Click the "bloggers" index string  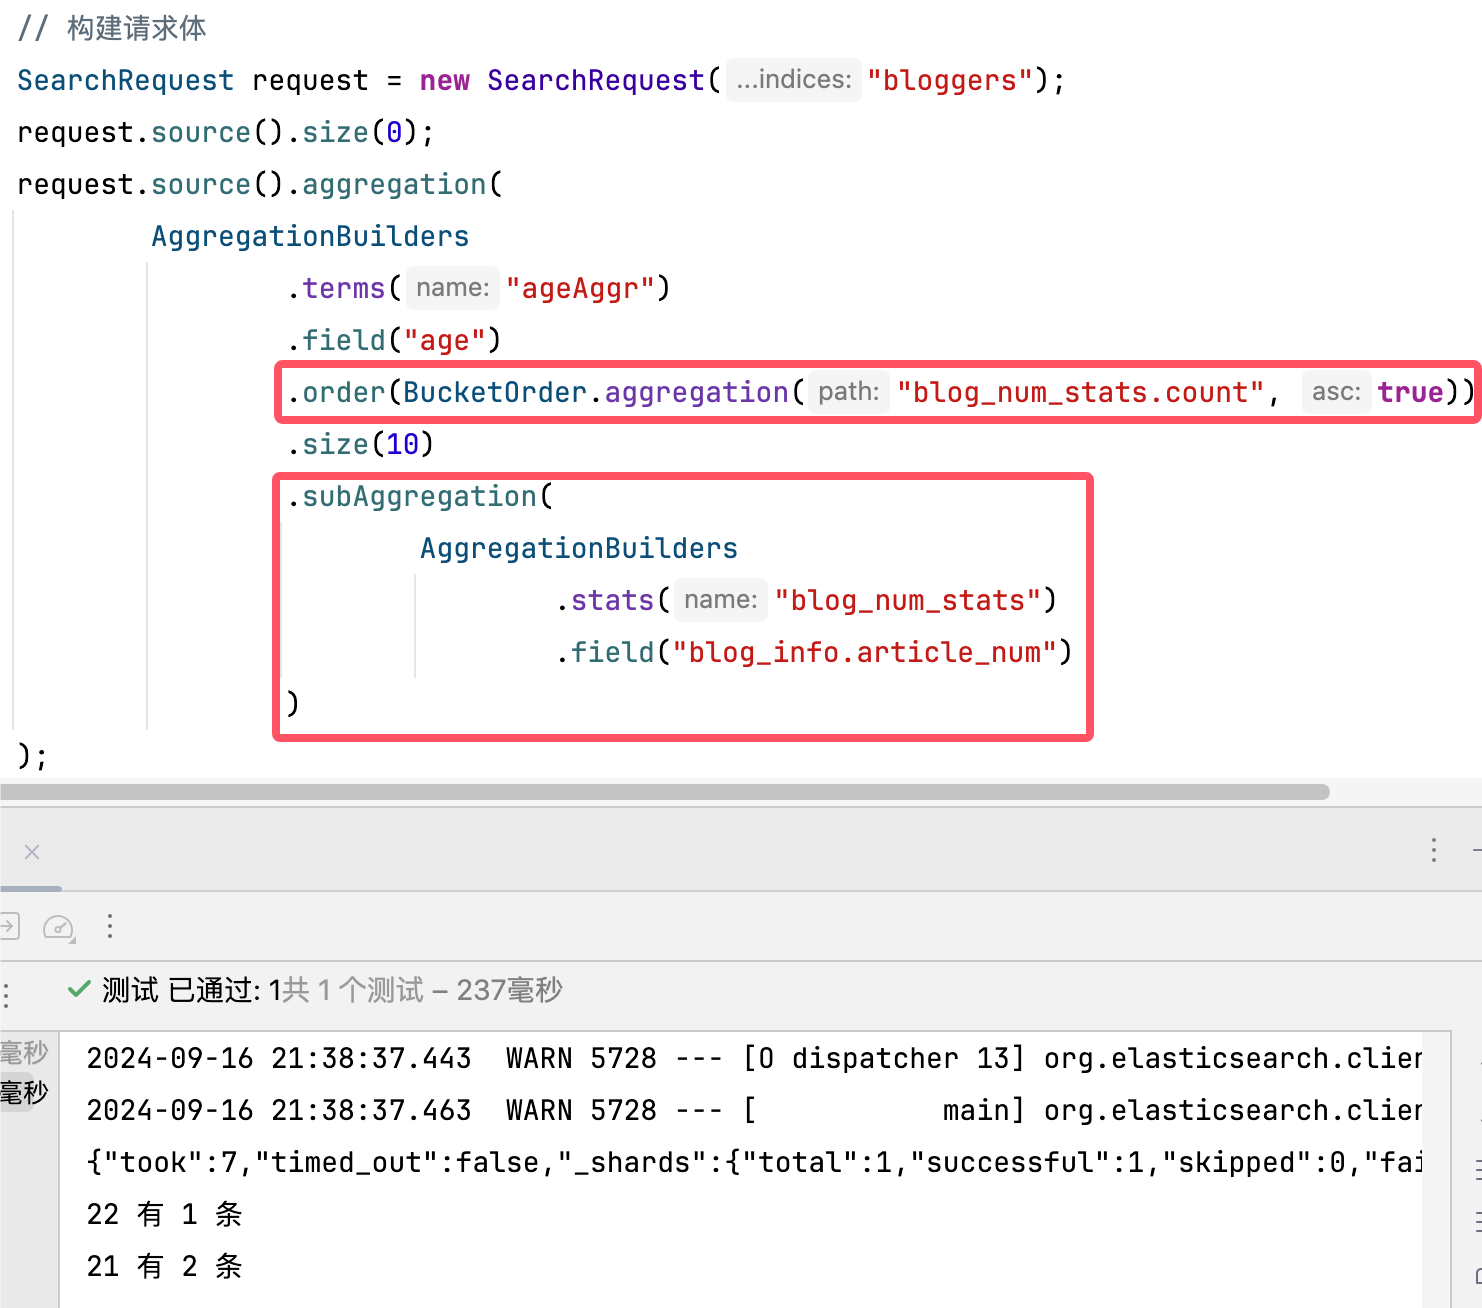pos(950,80)
